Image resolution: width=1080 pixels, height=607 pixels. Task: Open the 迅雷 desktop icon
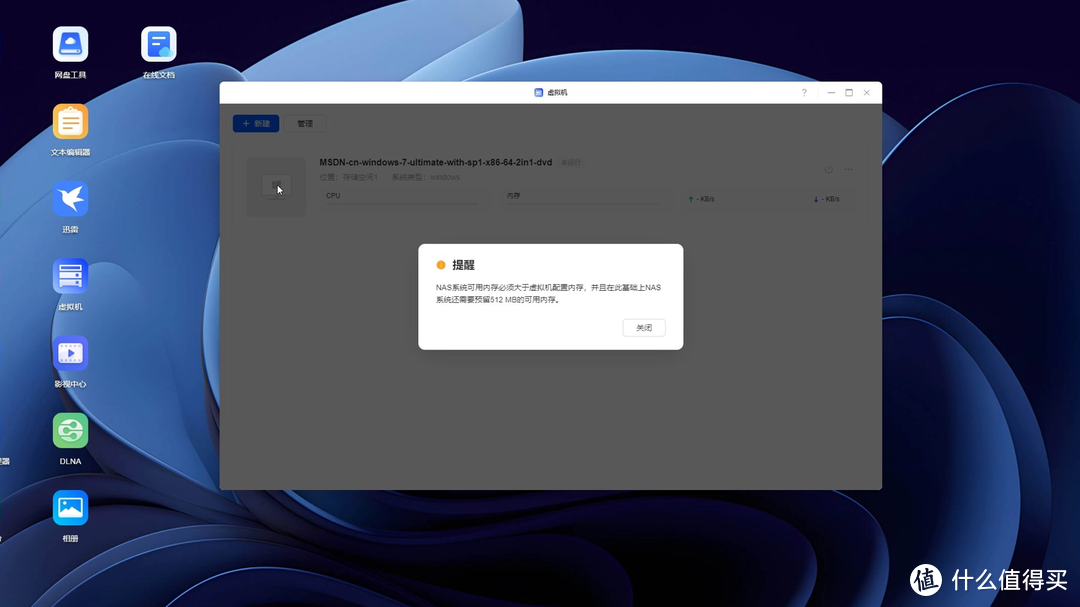[70, 199]
